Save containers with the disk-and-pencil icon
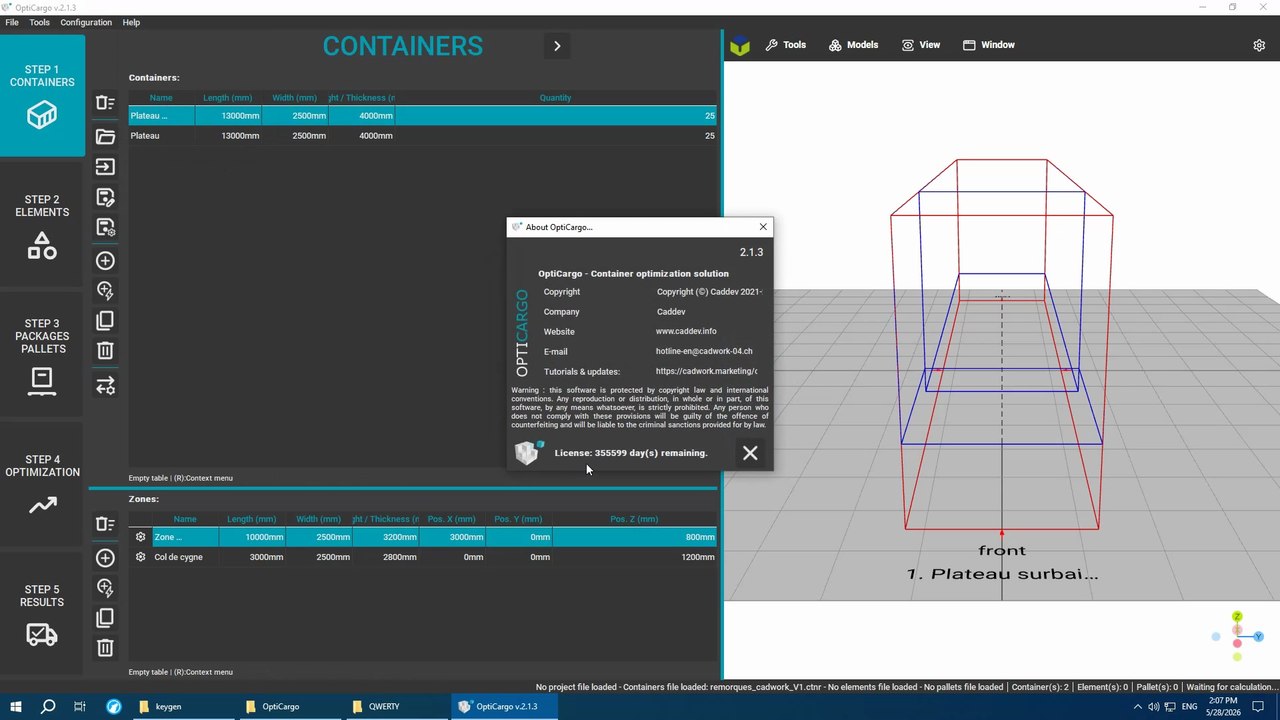1280x720 pixels. pos(105,198)
